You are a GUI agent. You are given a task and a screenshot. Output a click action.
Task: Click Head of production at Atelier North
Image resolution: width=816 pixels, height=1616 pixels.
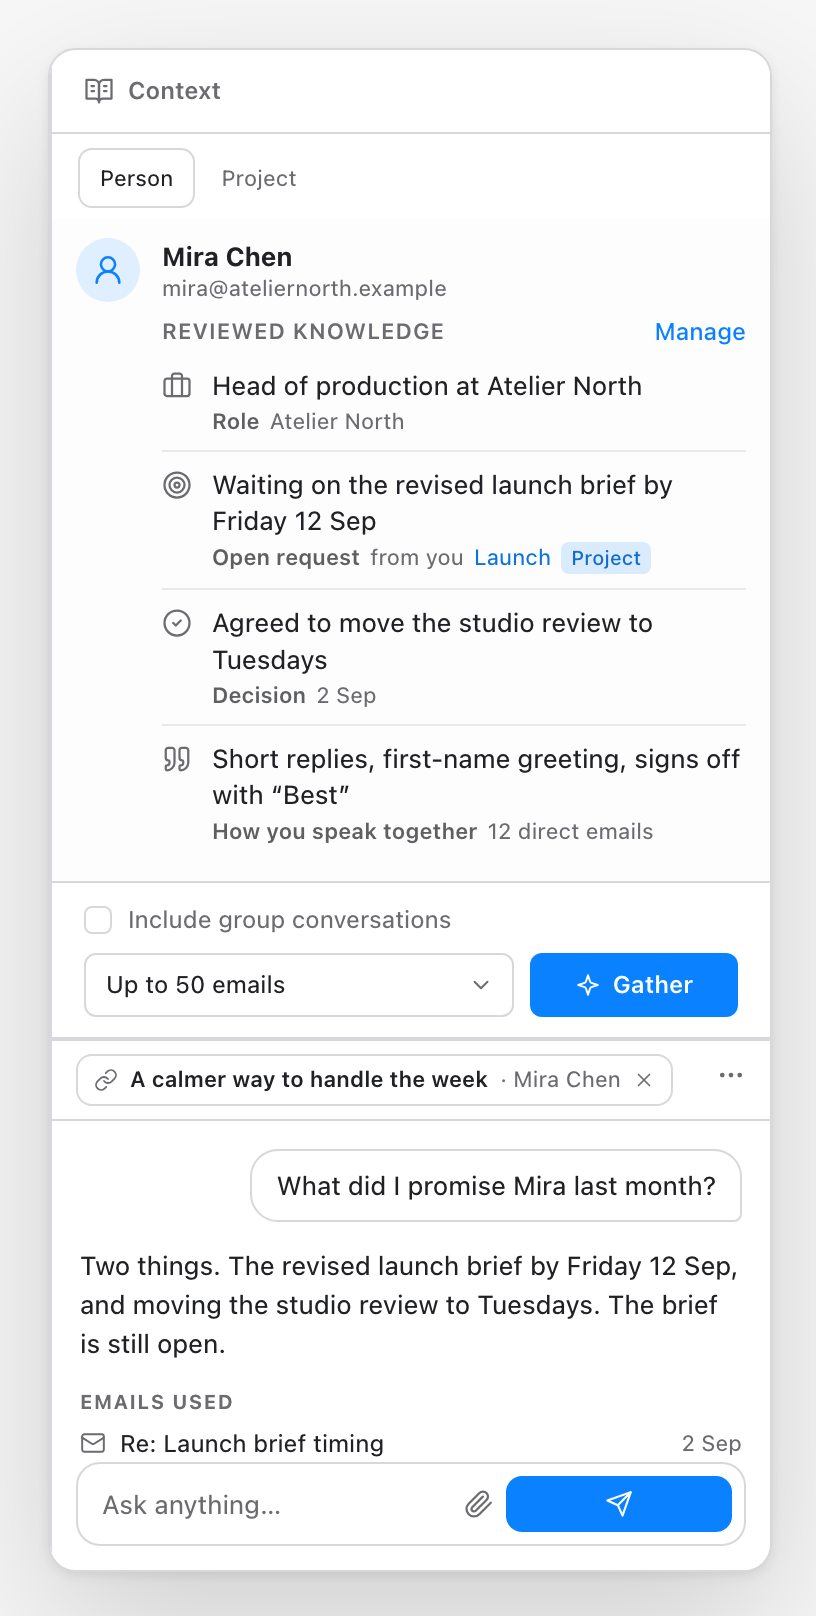(427, 386)
